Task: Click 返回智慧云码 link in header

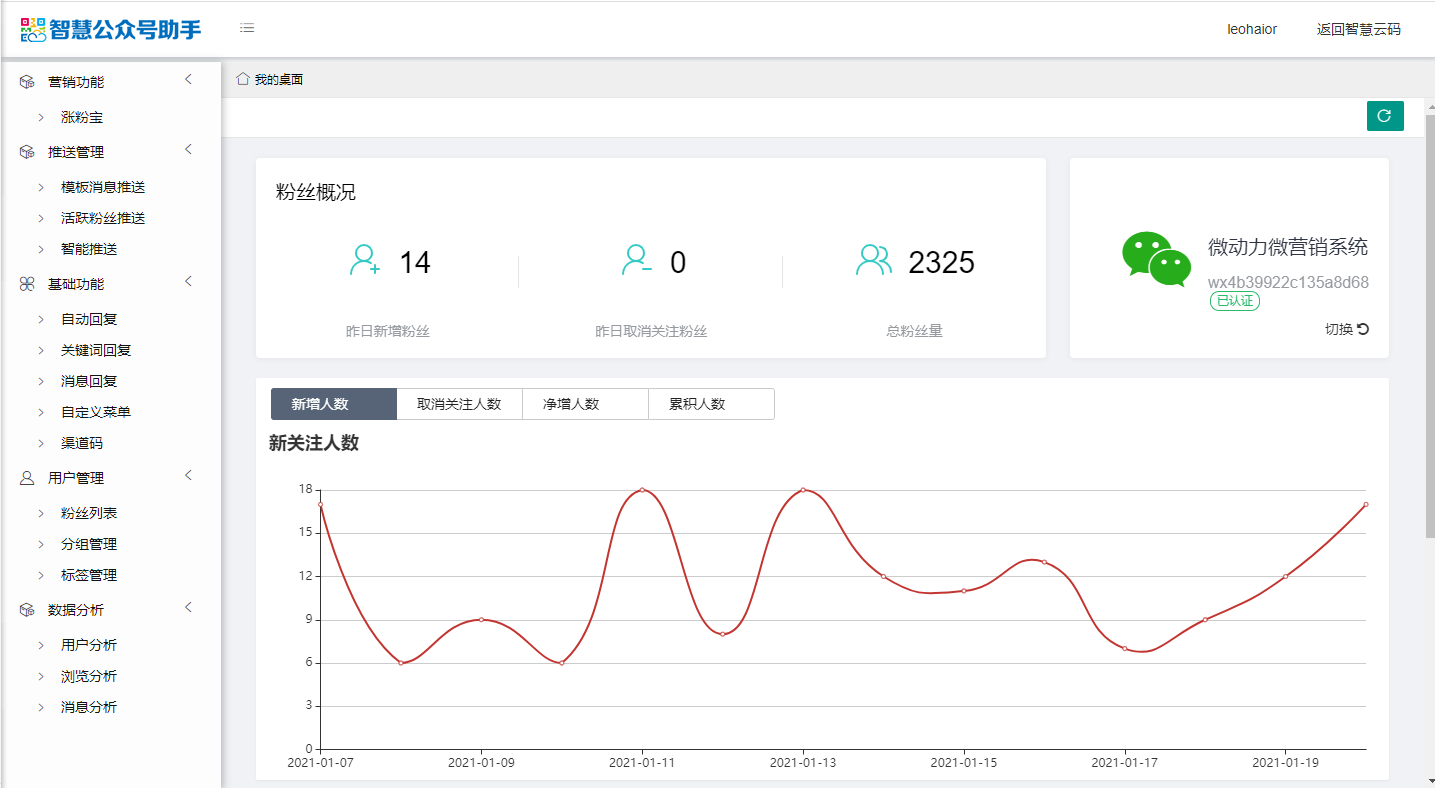Action: click(x=1358, y=29)
